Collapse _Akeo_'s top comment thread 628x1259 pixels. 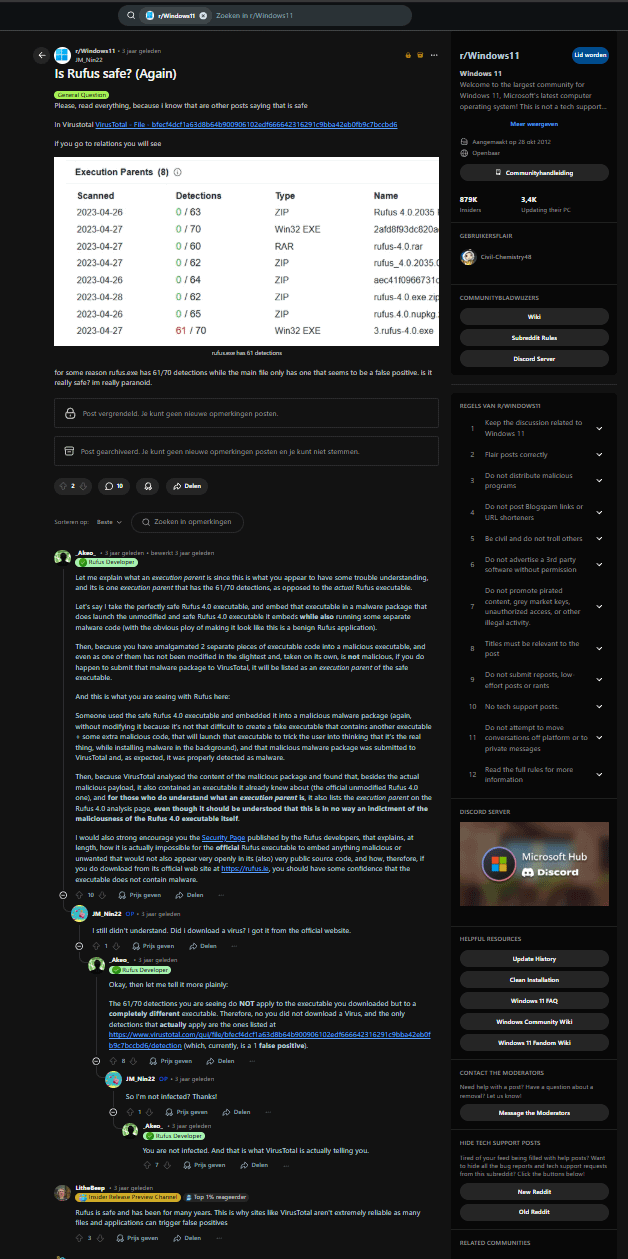[x=64, y=894]
